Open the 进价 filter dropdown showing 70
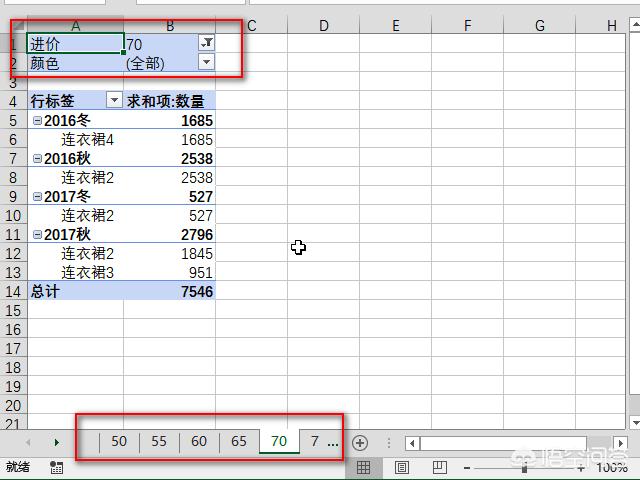This screenshot has height=480, width=640. click(207, 43)
